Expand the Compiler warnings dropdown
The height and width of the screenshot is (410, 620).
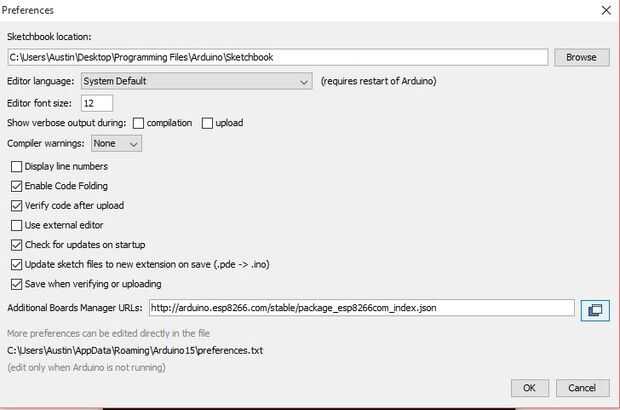[x=116, y=144]
